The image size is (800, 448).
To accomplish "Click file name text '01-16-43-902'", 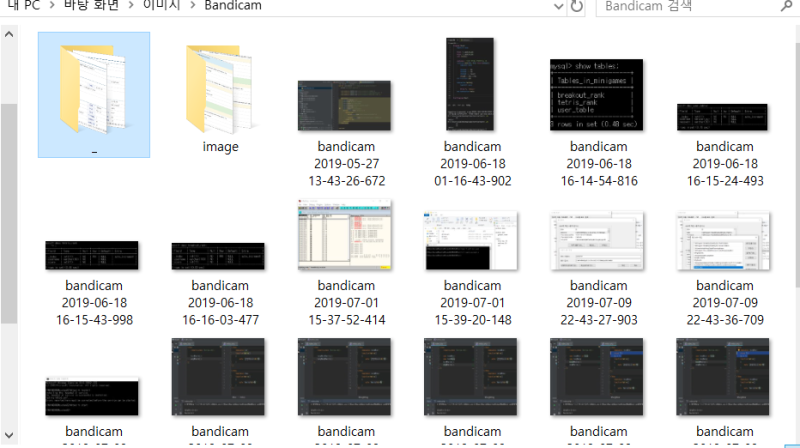I will click(x=472, y=181).
